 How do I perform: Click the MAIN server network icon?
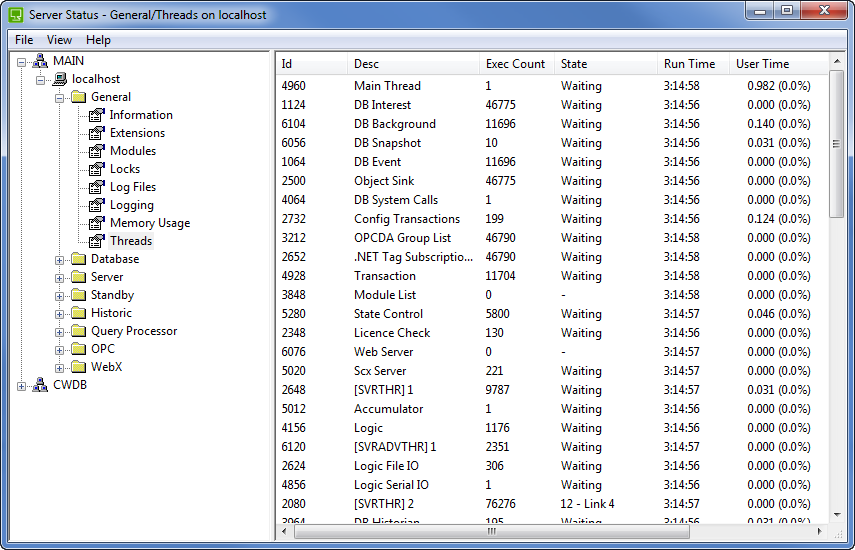[x=40, y=61]
